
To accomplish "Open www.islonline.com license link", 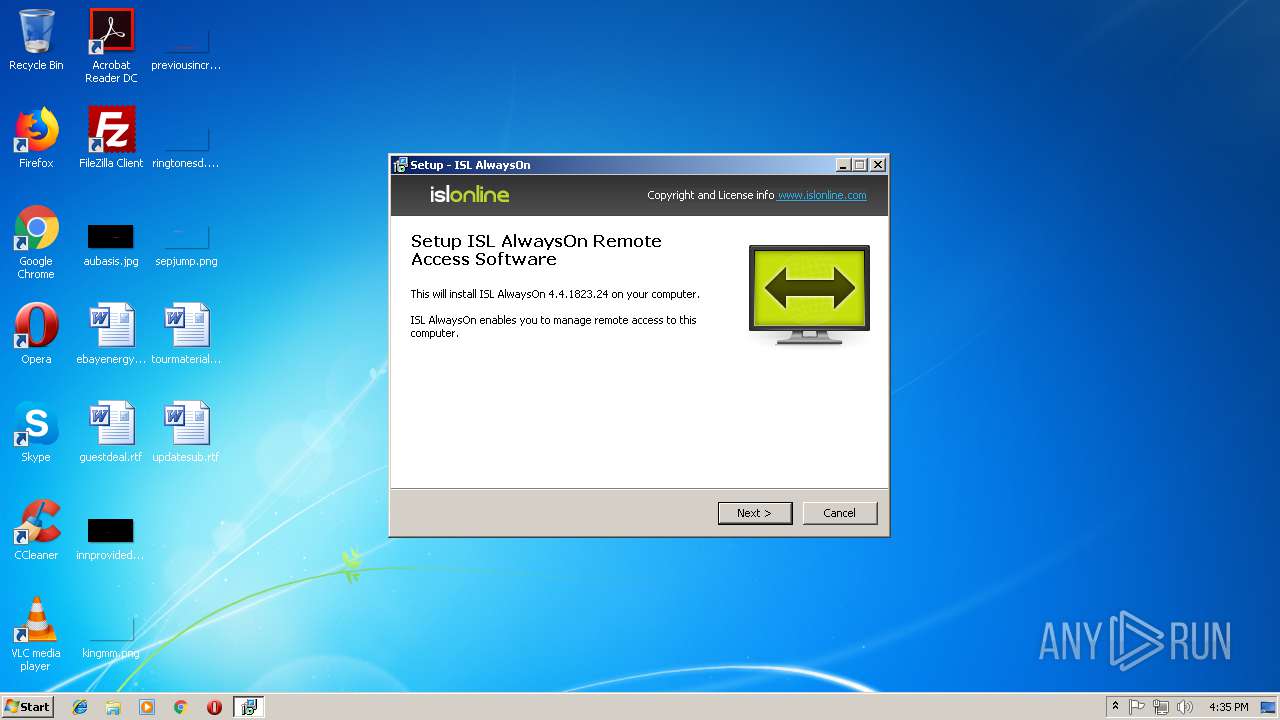I will tap(822, 195).
